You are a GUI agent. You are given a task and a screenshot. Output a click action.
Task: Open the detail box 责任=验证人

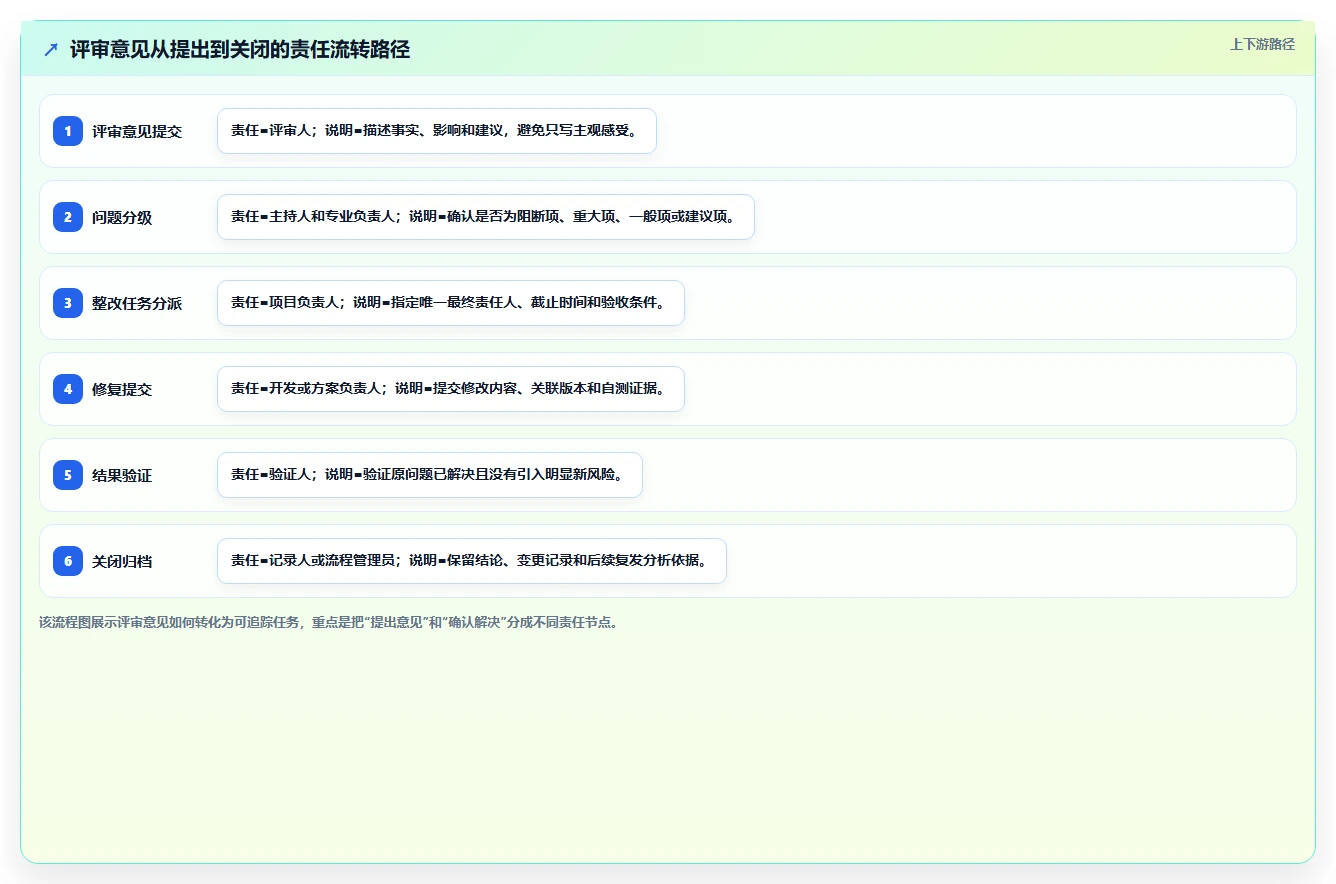coord(430,475)
